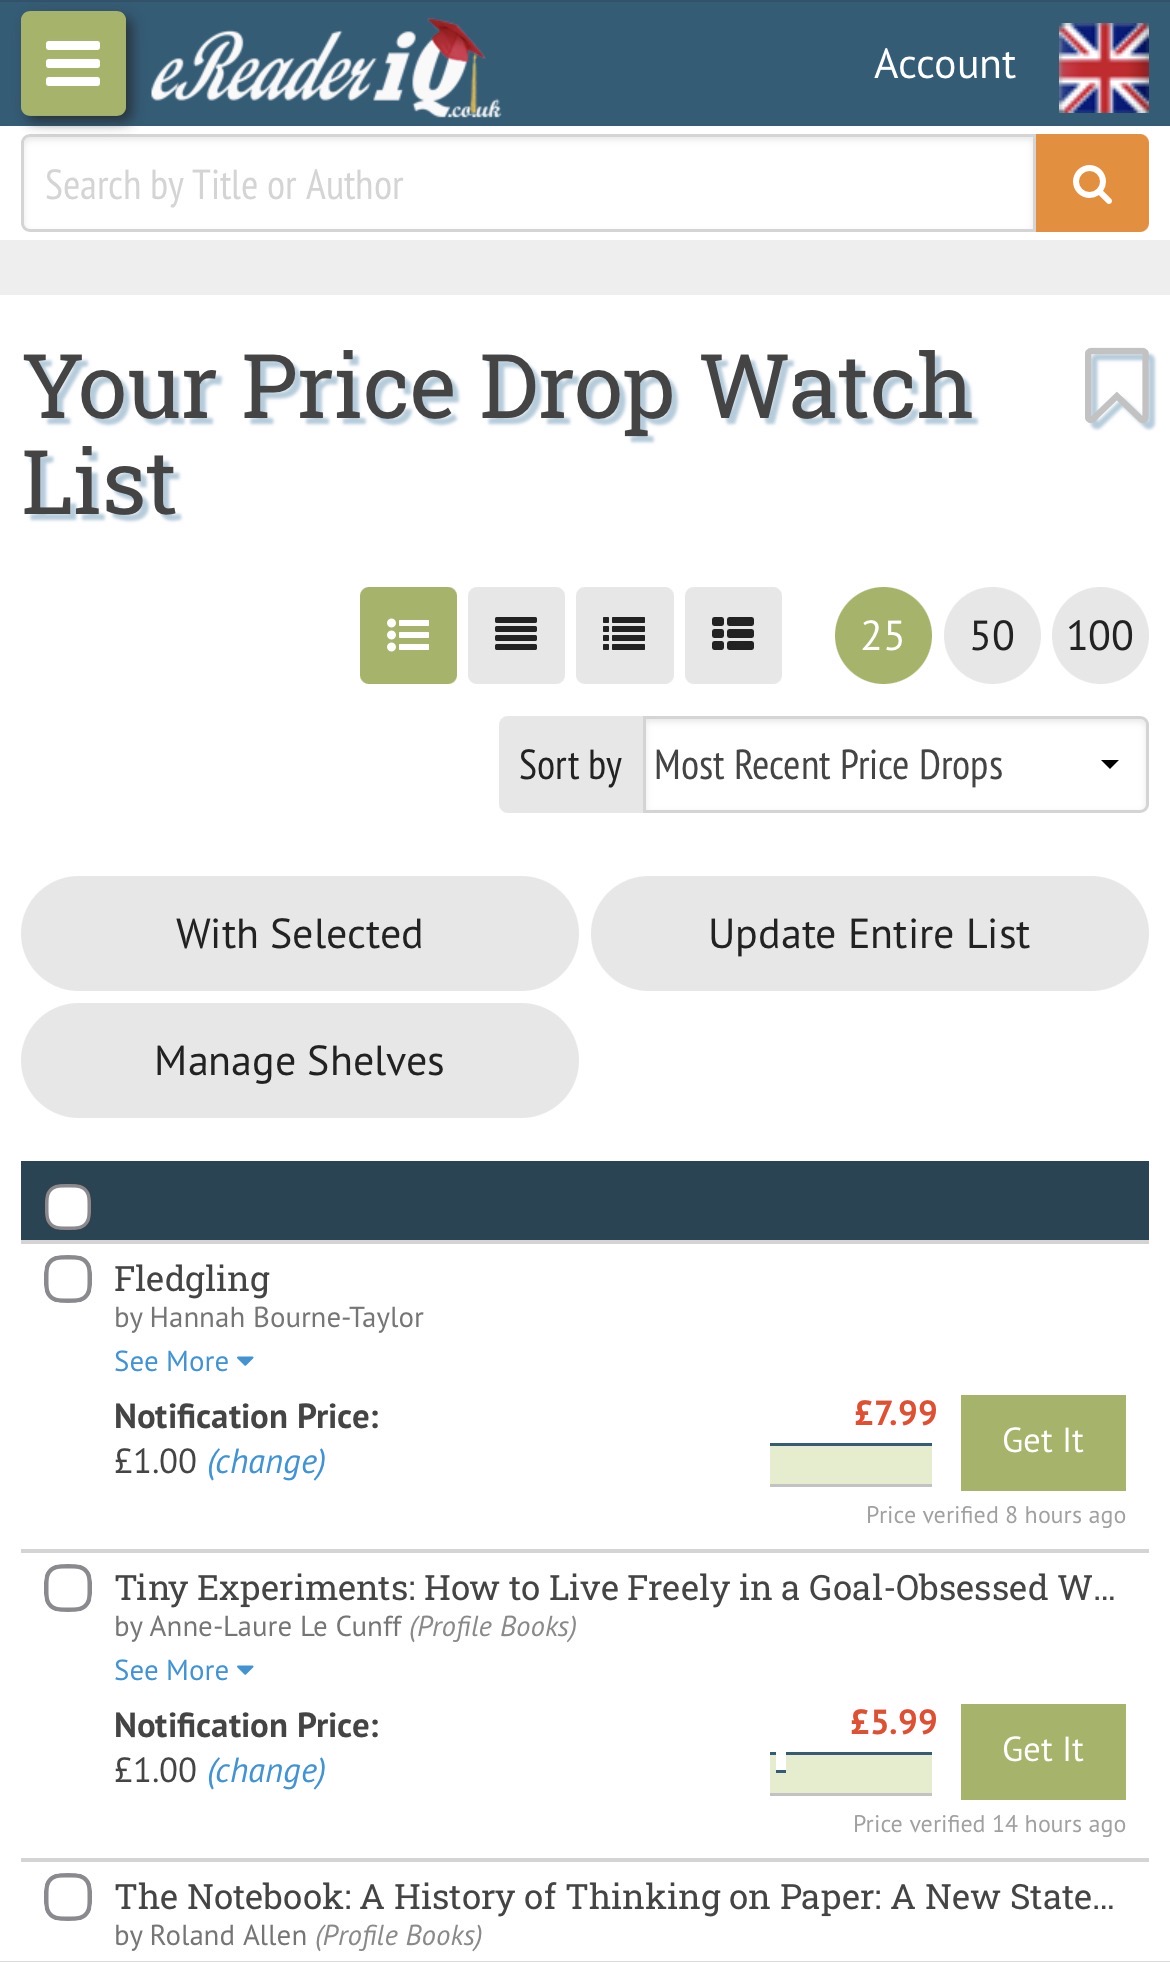Click the orange search magnifier button
The height and width of the screenshot is (1962, 1170).
pyautogui.click(x=1091, y=184)
